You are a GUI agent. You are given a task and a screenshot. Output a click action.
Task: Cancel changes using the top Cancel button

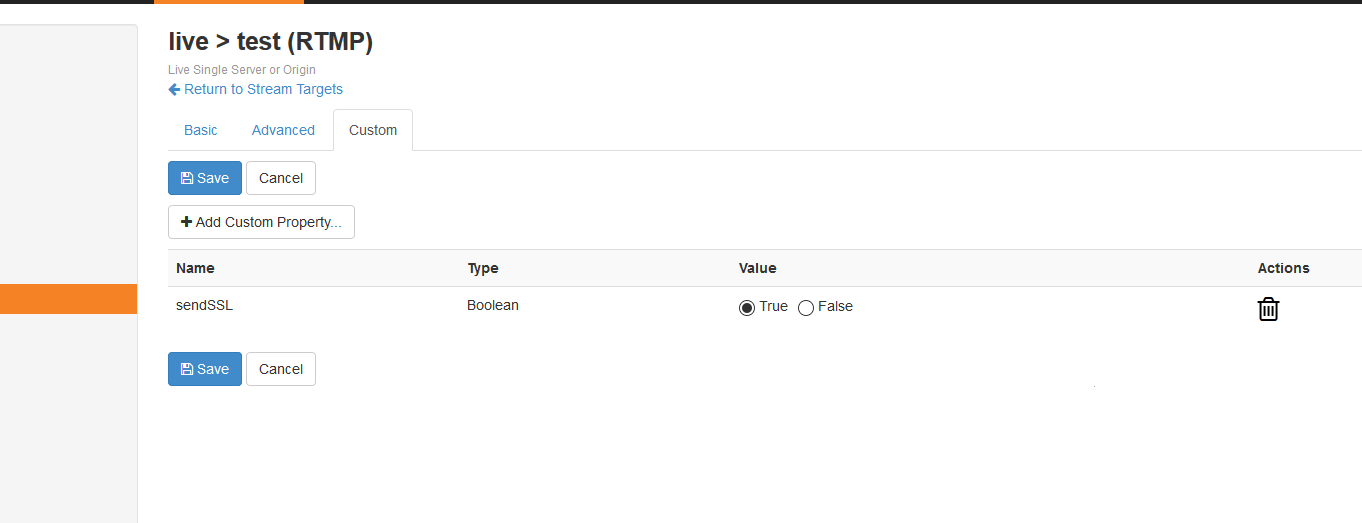coord(281,178)
